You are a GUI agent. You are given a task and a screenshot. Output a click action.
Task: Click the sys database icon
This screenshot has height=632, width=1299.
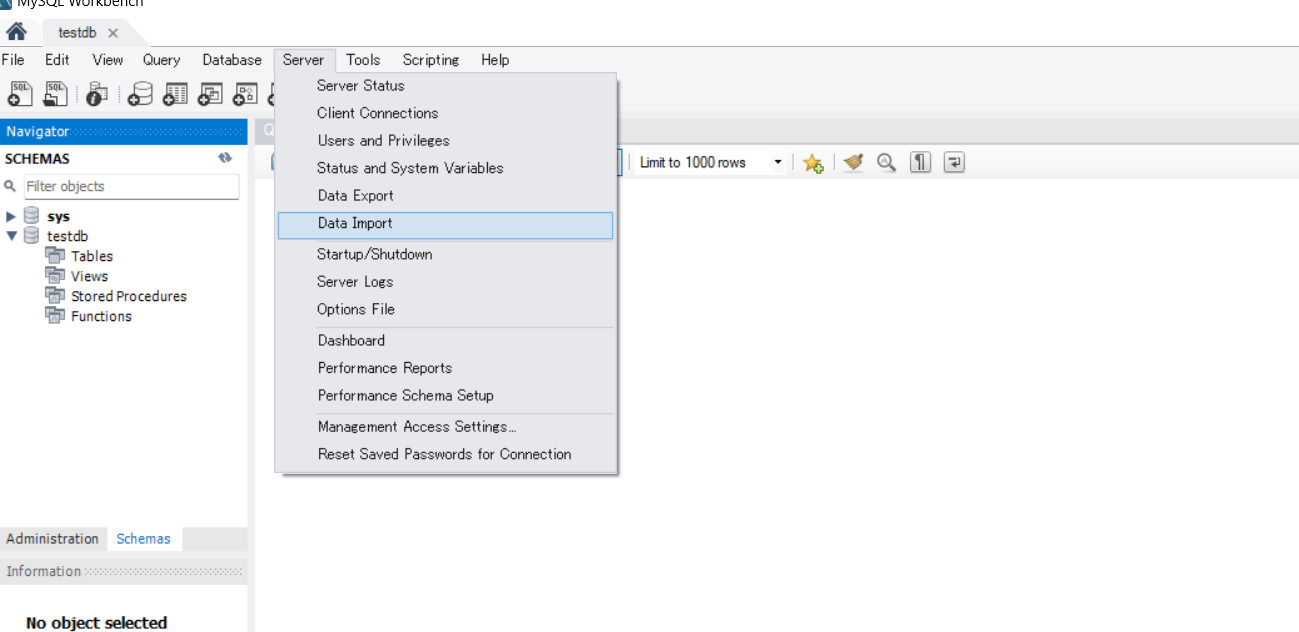click(32, 216)
